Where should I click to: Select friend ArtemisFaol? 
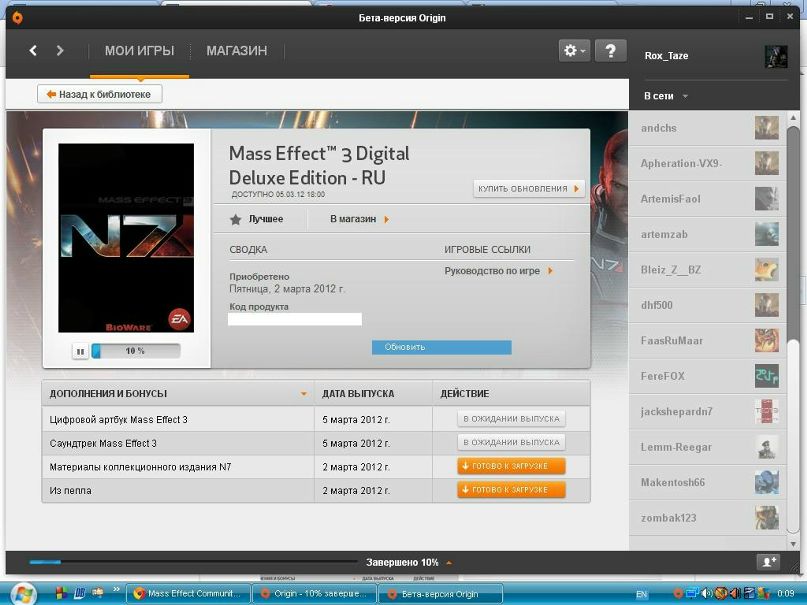click(707, 199)
